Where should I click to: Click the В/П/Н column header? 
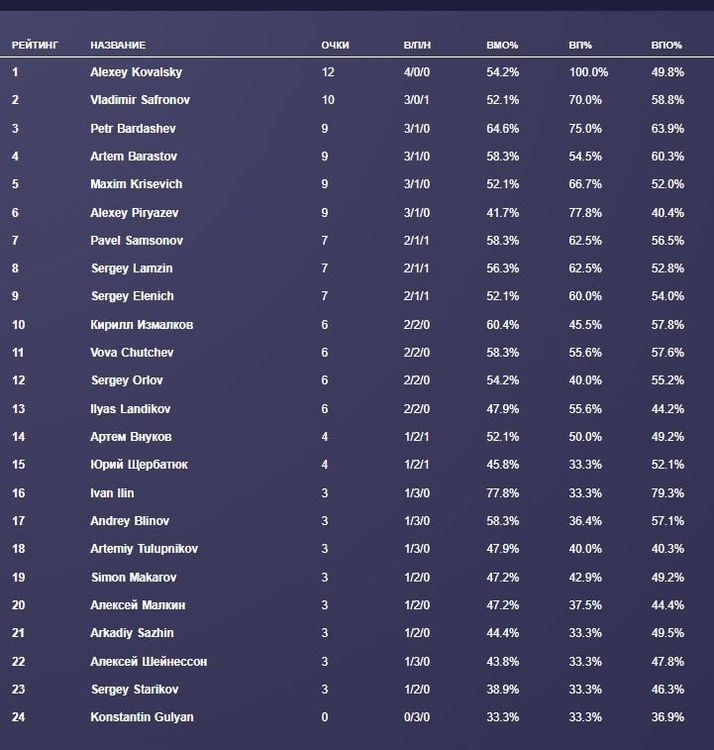click(417, 45)
